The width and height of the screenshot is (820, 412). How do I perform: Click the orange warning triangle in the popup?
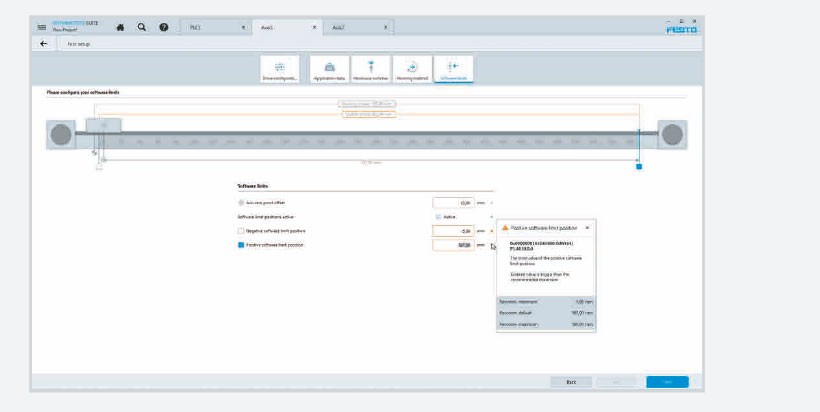coord(505,228)
